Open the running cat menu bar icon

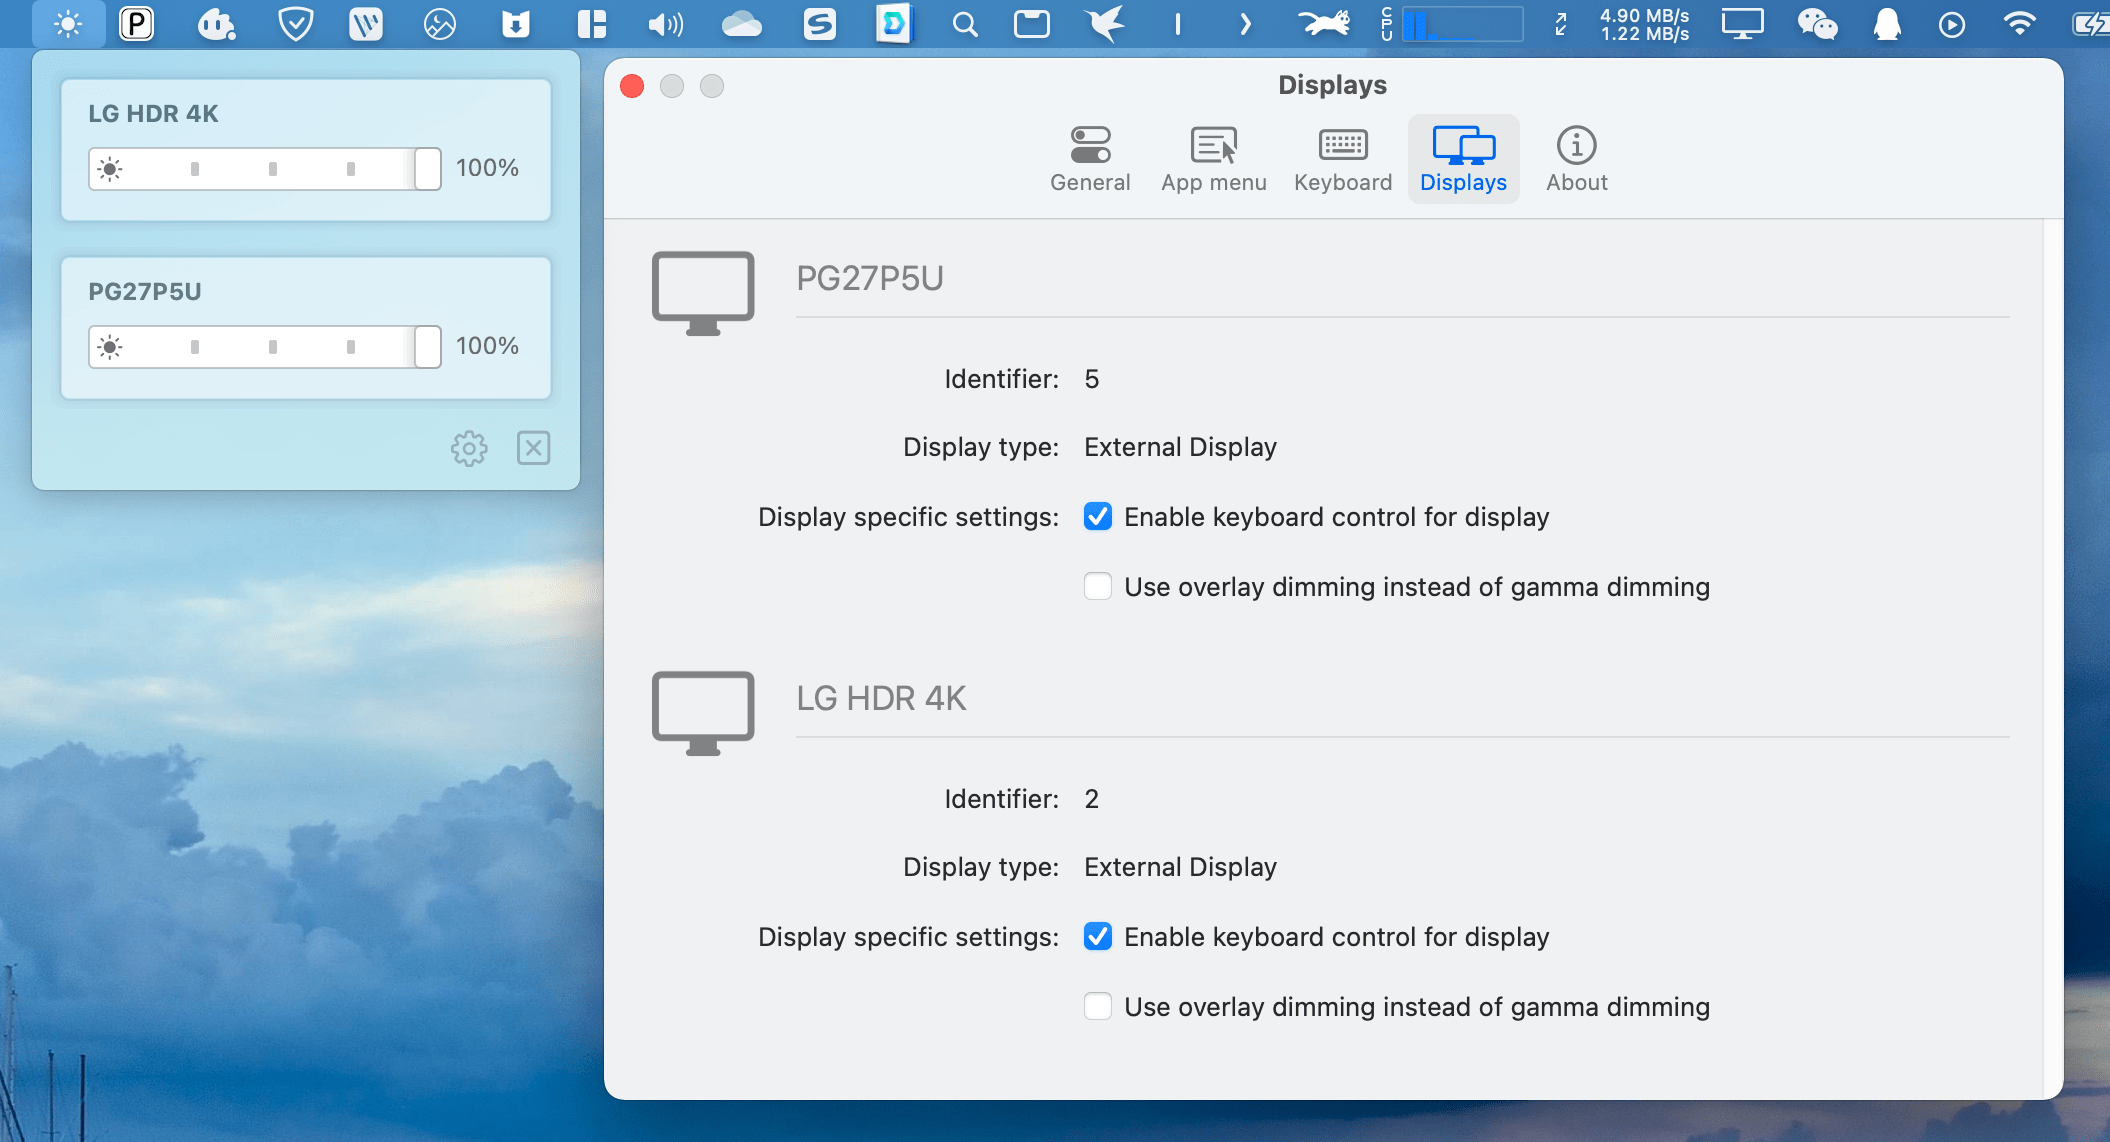(x=1325, y=22)
